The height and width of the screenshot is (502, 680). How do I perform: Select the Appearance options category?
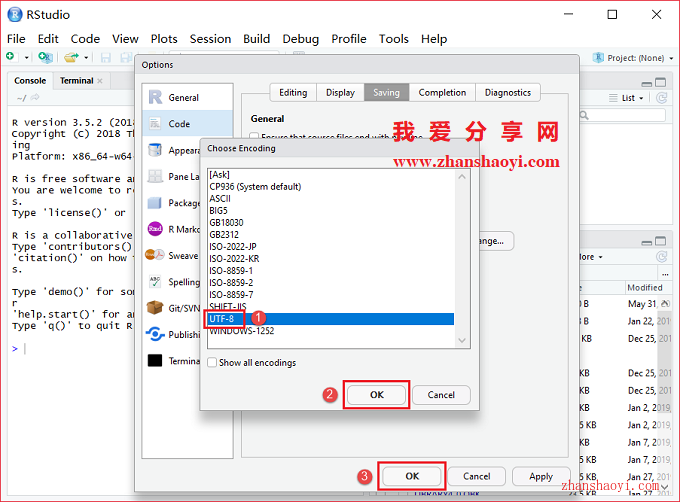[x=173, y=150]
